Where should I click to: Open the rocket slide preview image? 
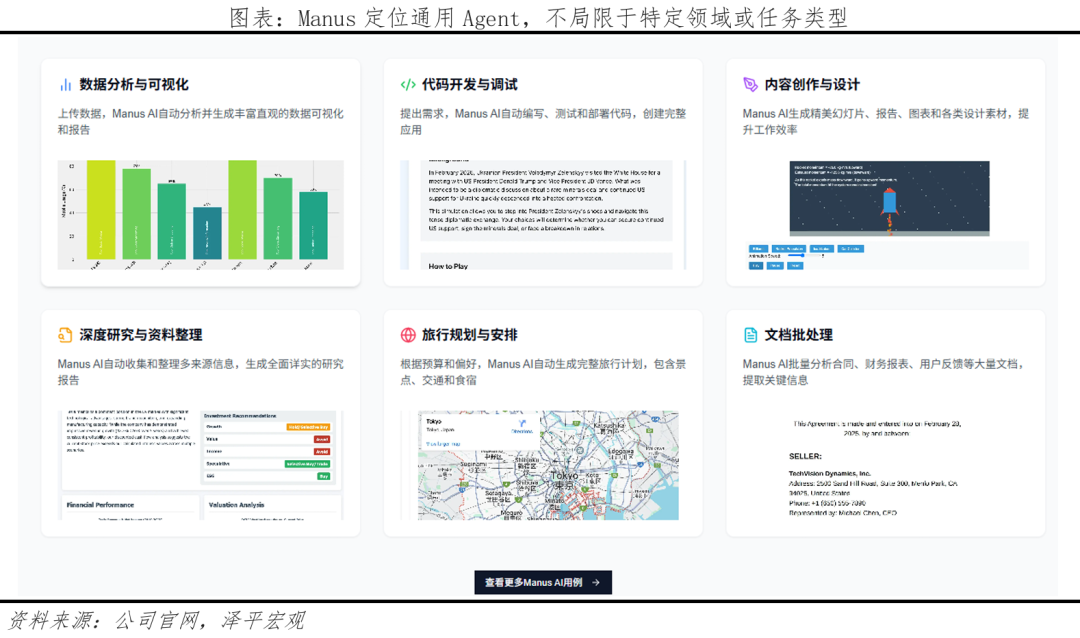888,200
